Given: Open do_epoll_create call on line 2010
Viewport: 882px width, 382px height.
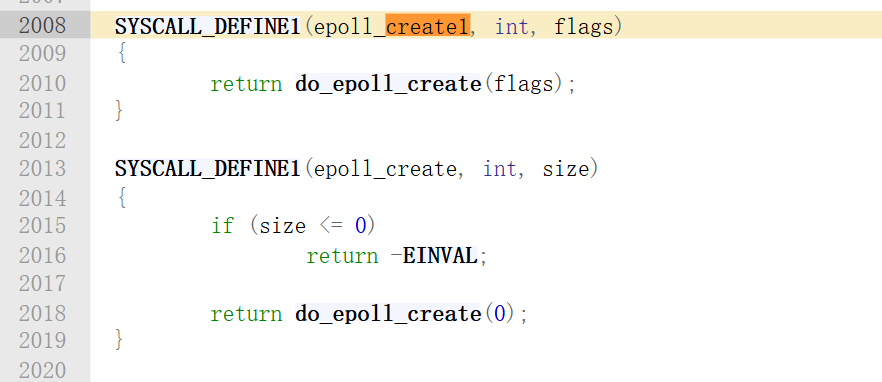Looking at the screenshot, I should [388, 84].
